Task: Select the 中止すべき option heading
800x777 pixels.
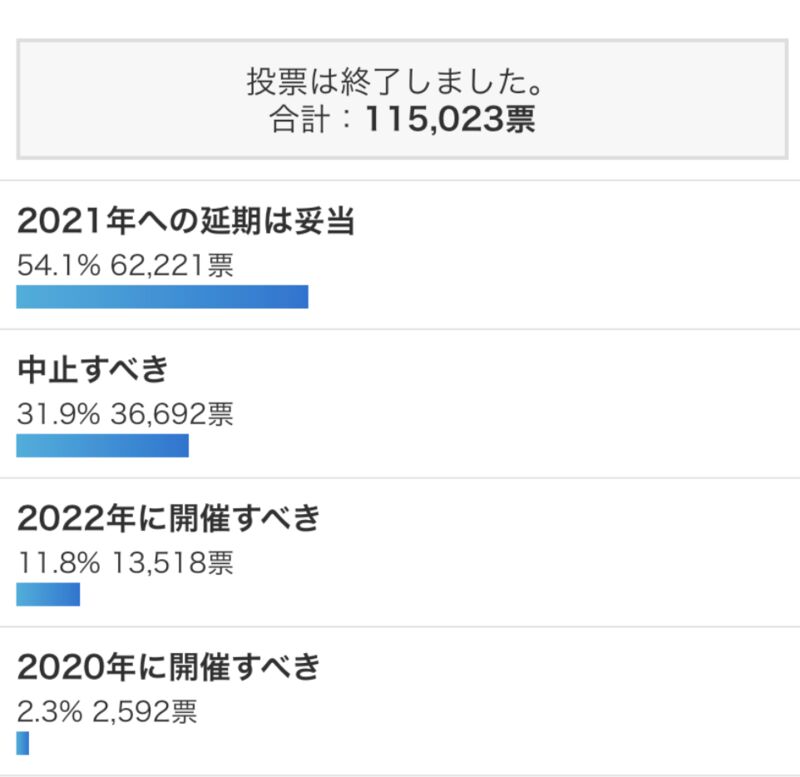Action: (93, 370)
